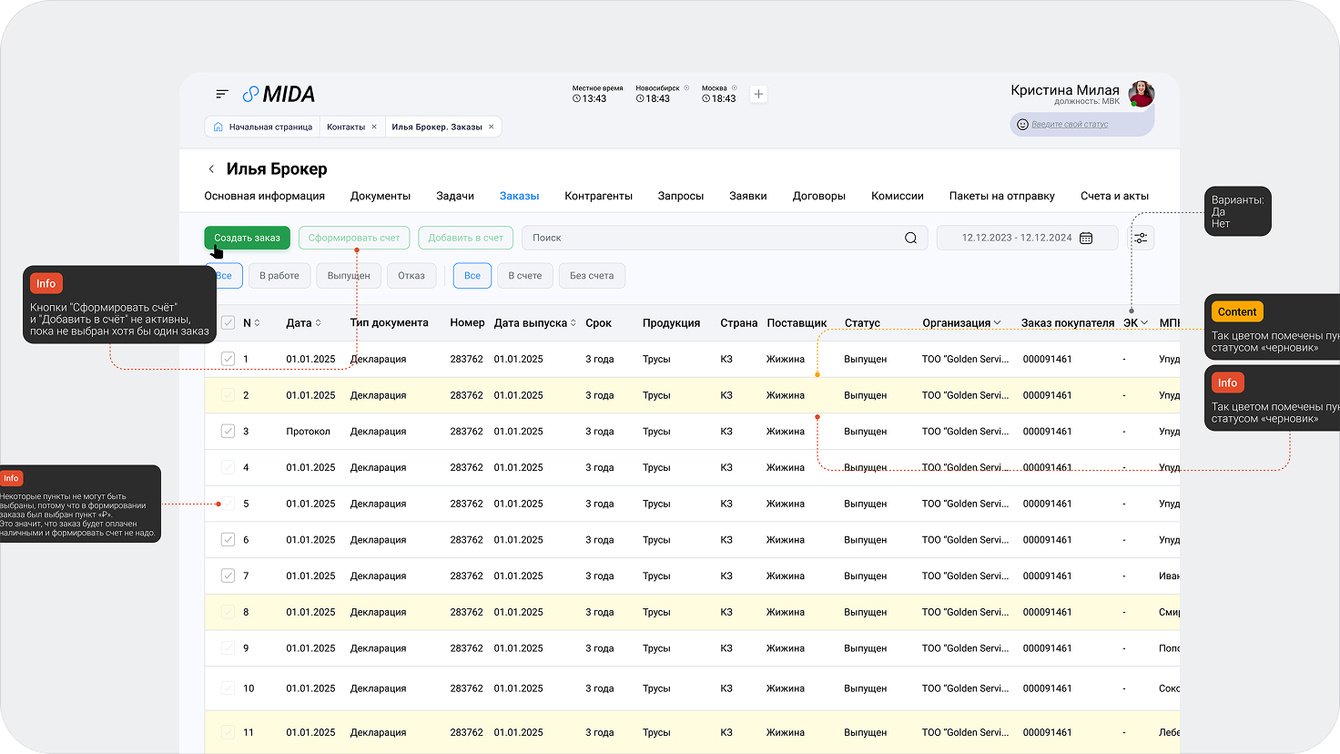Click the smiley icon in the status field
1340x754 pixels.
[1022, 125]
